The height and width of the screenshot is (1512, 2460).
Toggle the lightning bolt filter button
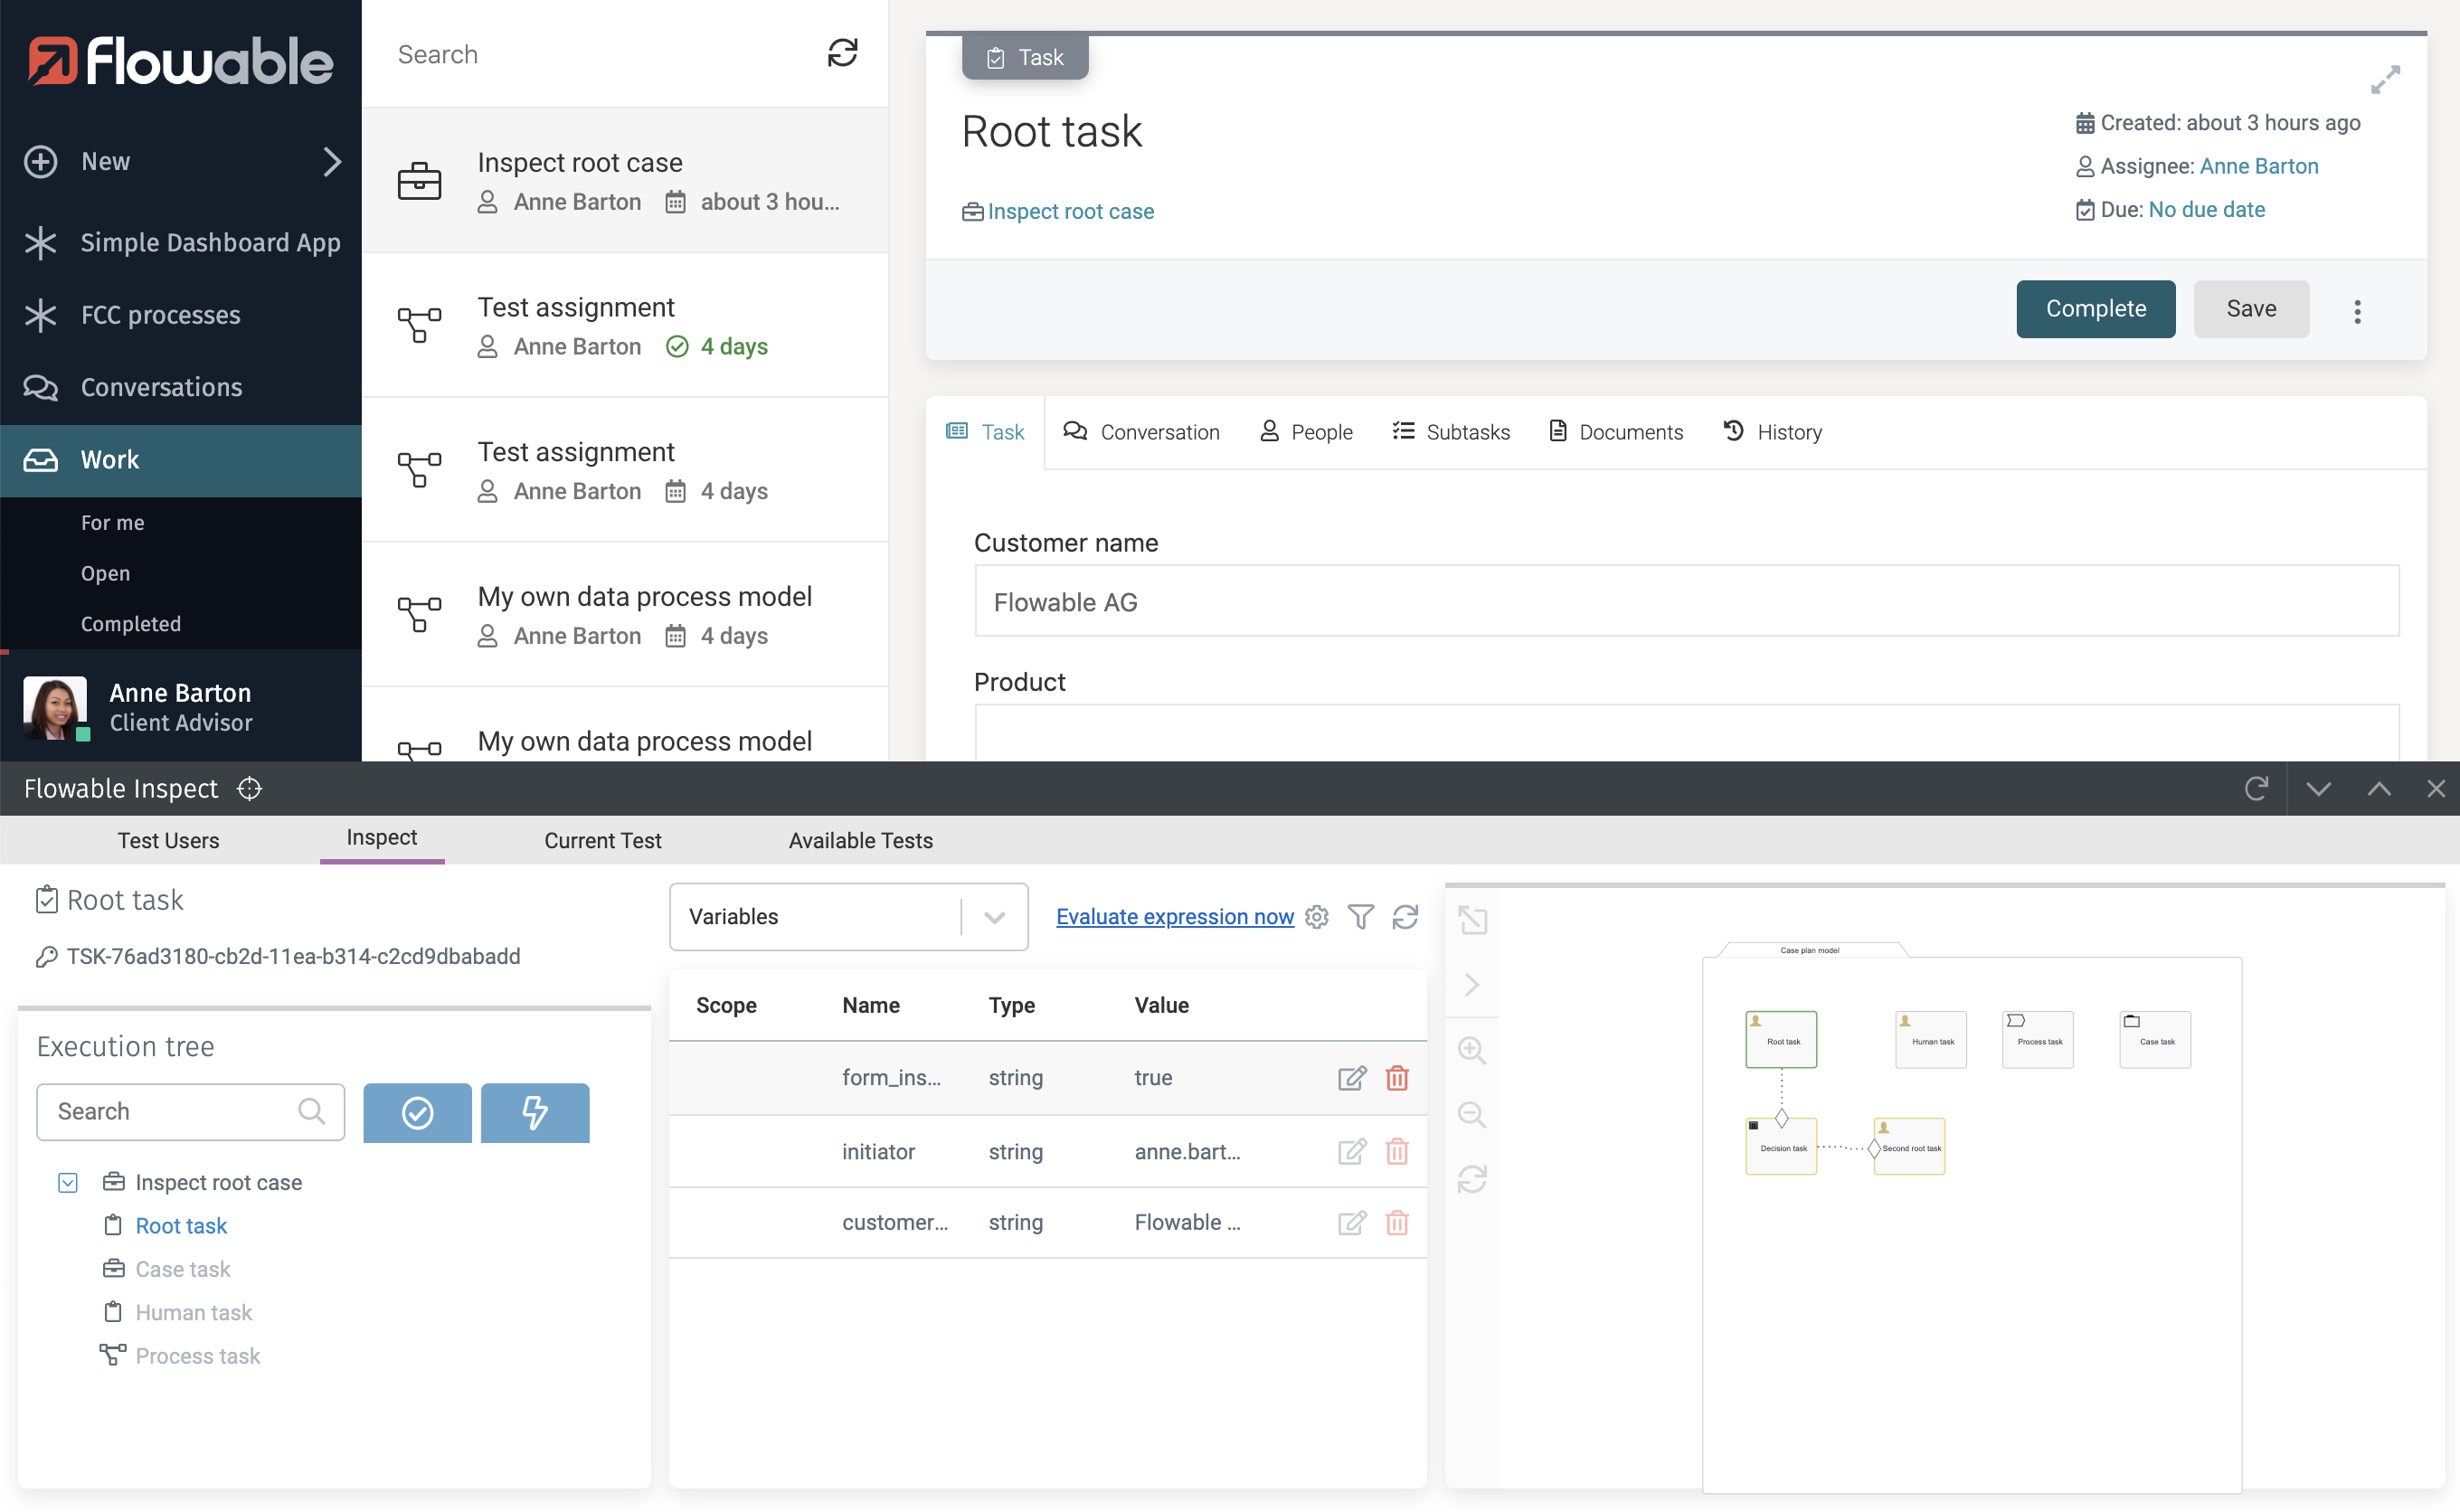pos(535,1113)
